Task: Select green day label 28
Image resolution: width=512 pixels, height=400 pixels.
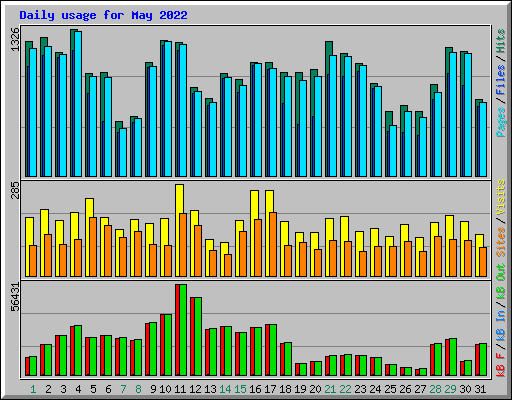Action: tap(435, 389)
